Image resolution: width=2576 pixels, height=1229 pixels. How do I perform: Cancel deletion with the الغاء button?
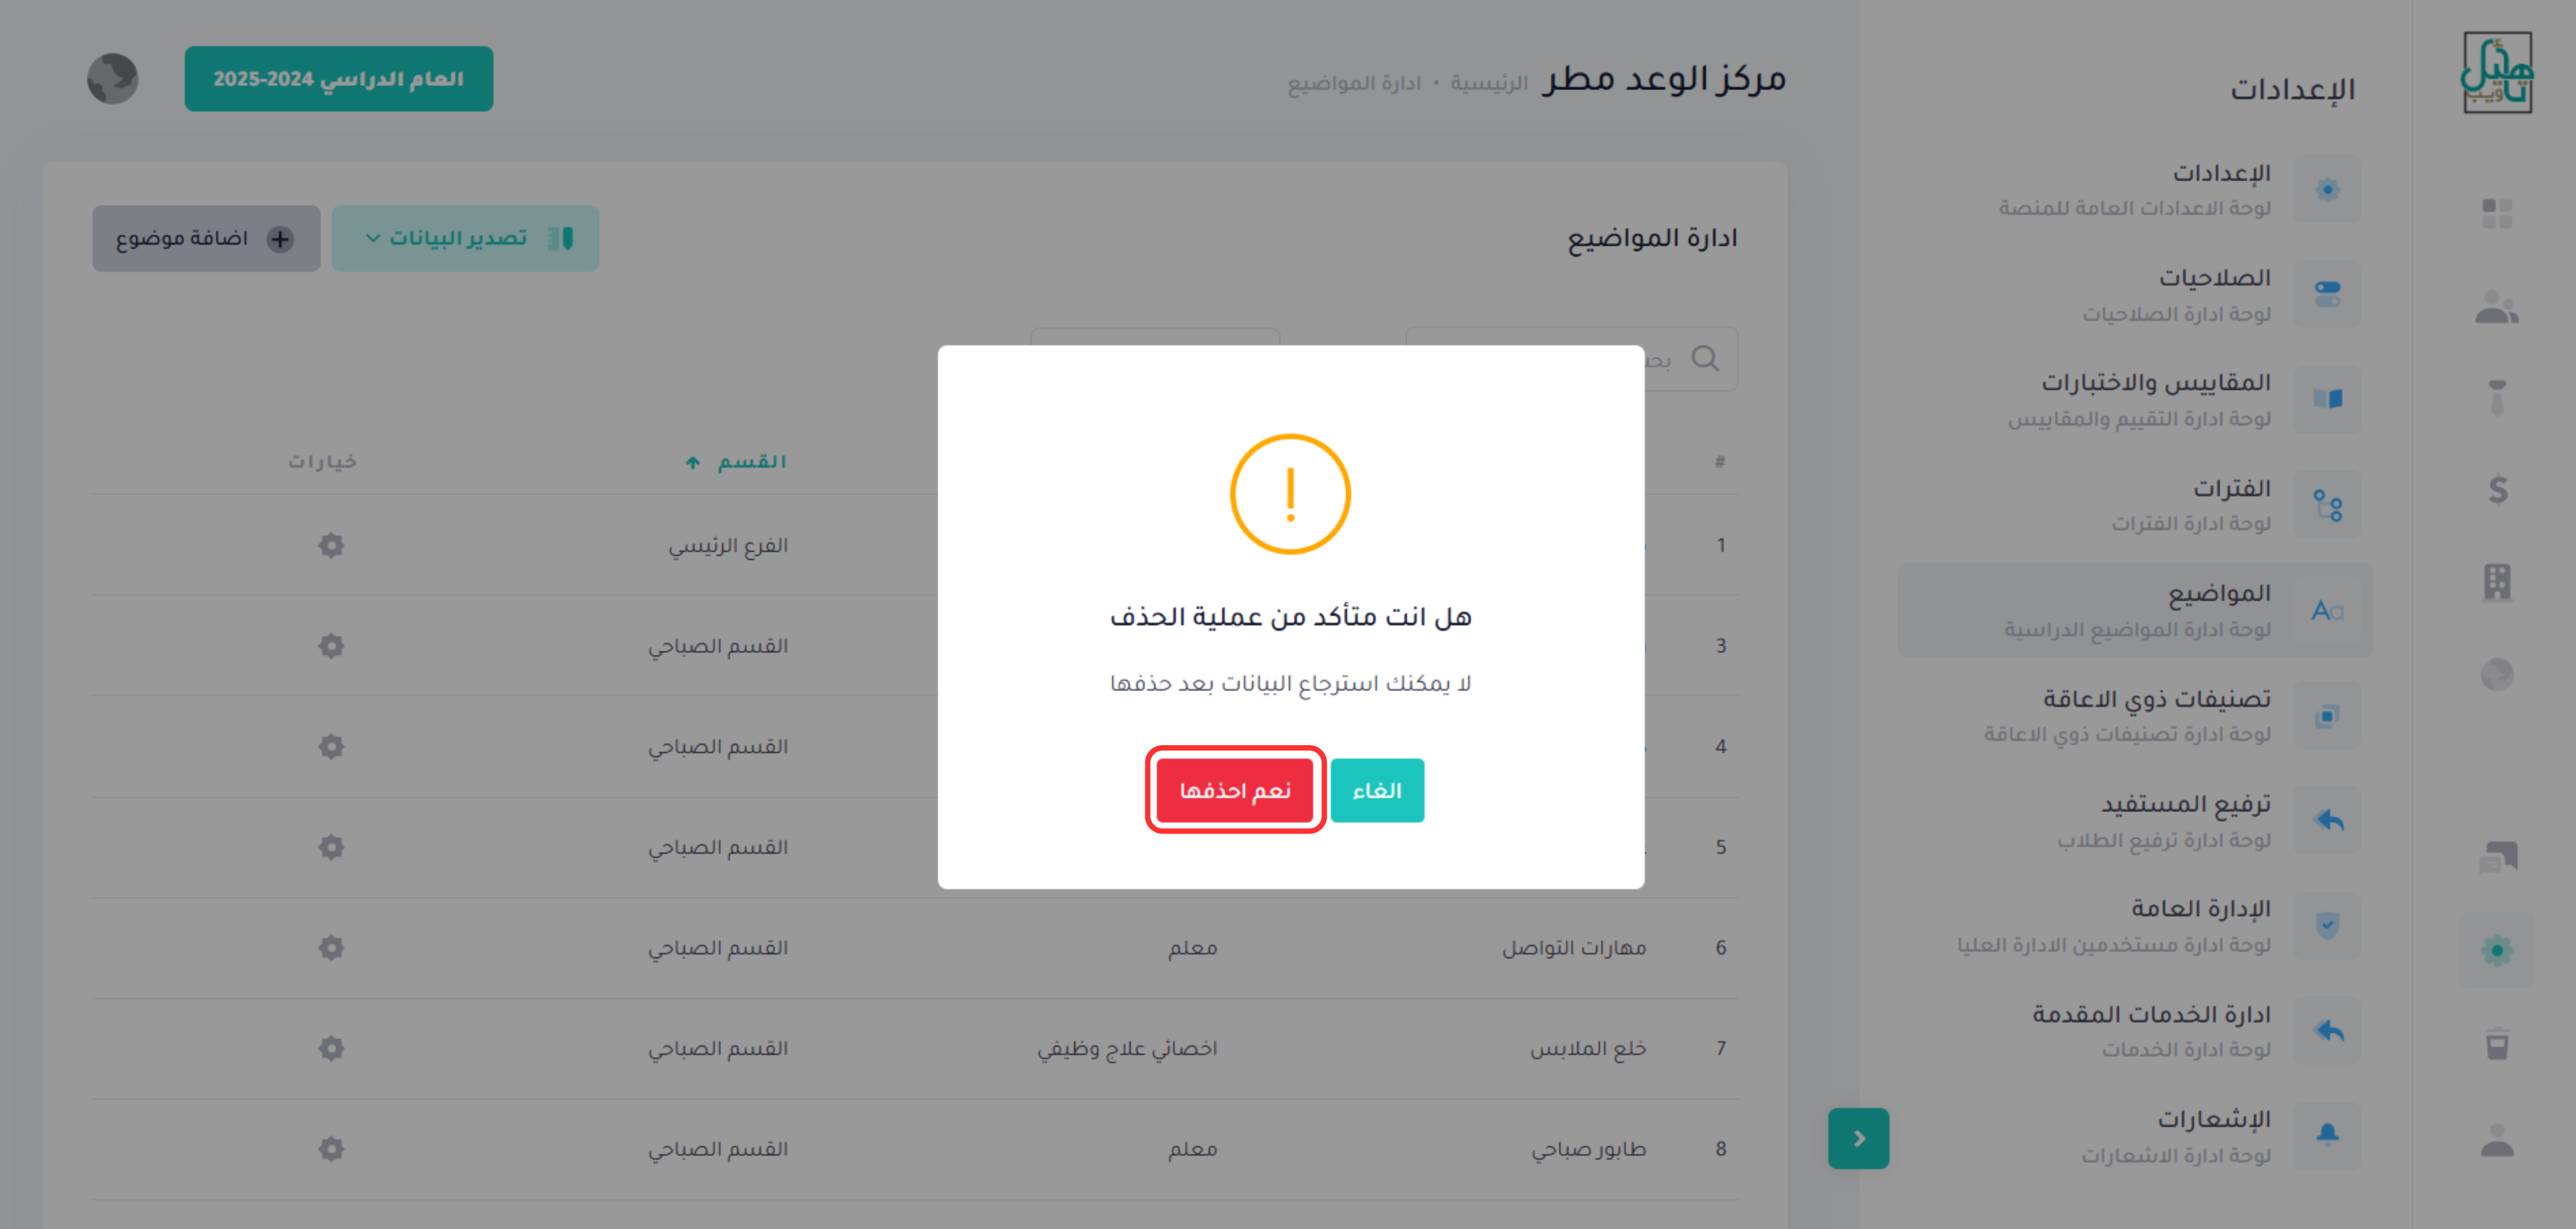(1377, 790)
